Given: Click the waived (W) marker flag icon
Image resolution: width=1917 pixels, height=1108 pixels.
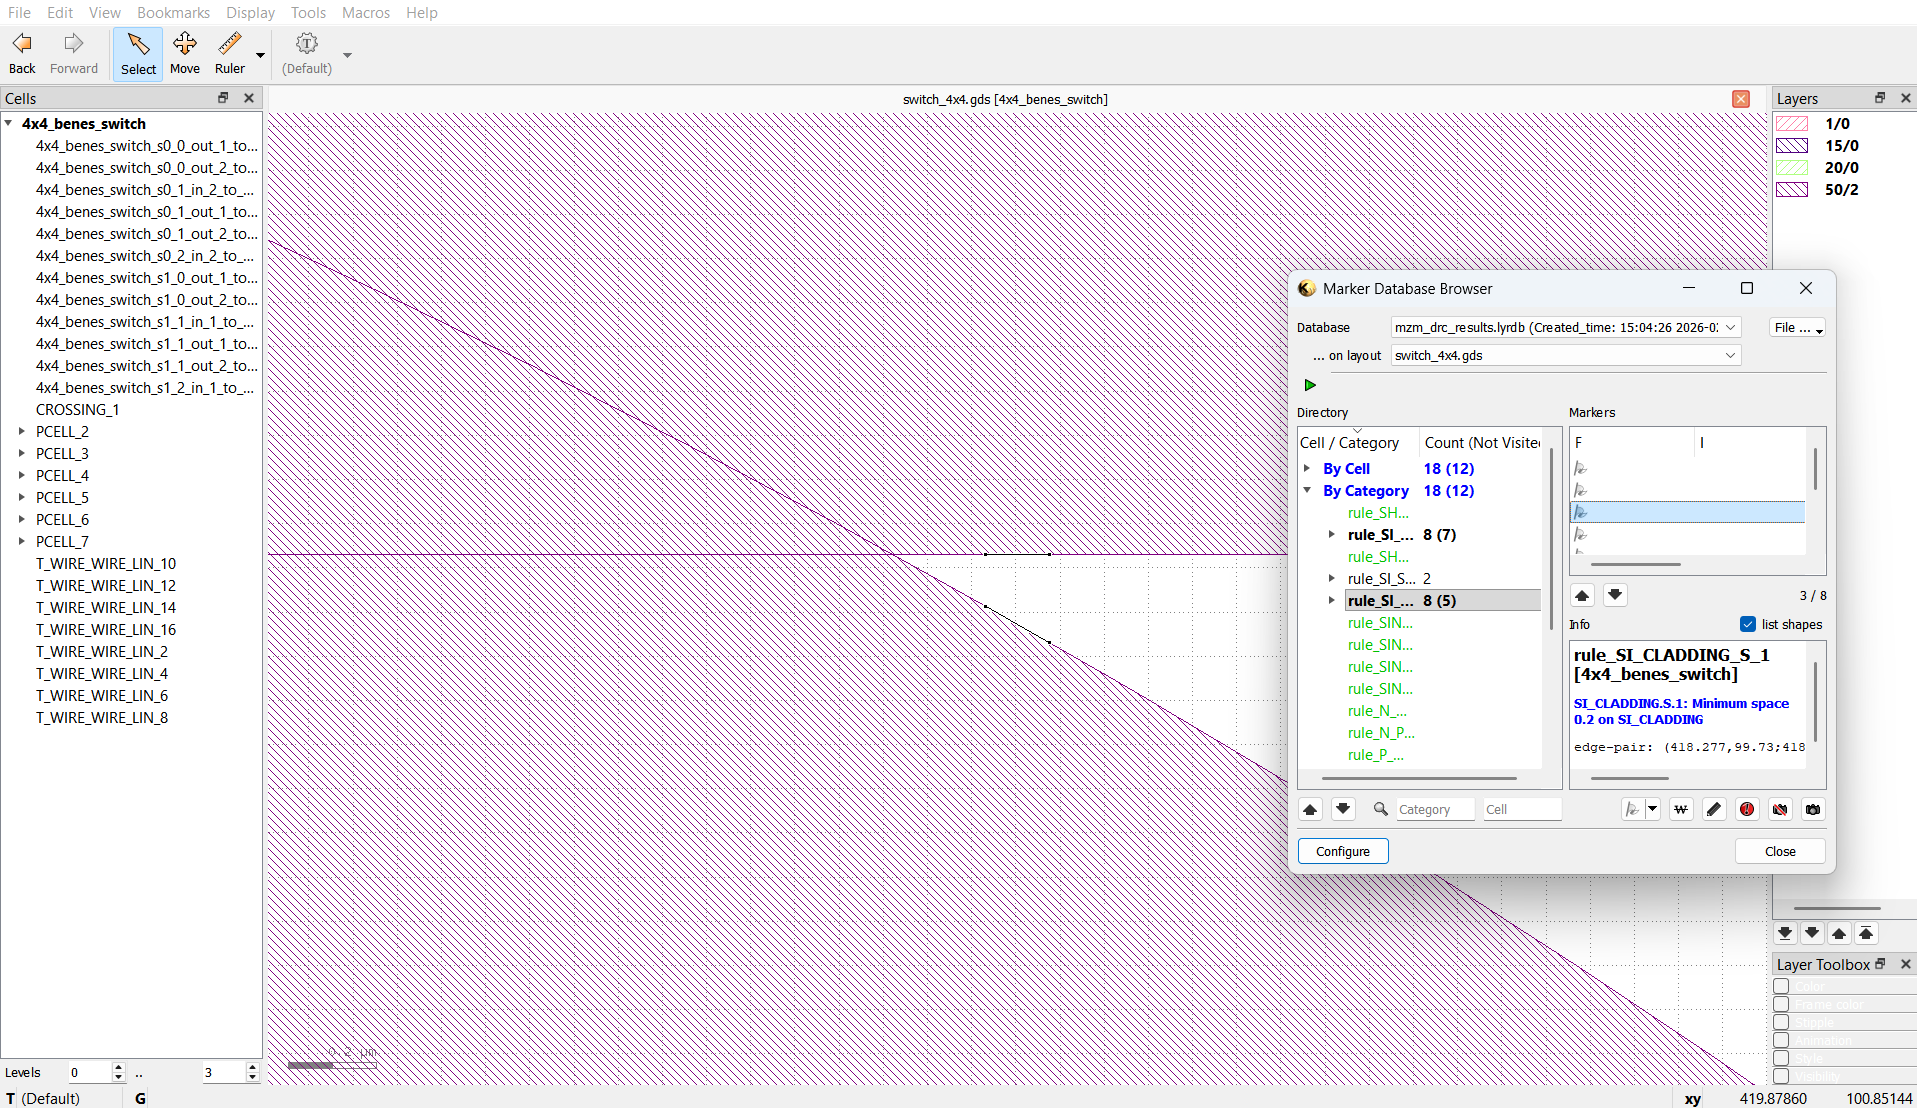Looking at the screenshot, I should (x=1681, y=809).
